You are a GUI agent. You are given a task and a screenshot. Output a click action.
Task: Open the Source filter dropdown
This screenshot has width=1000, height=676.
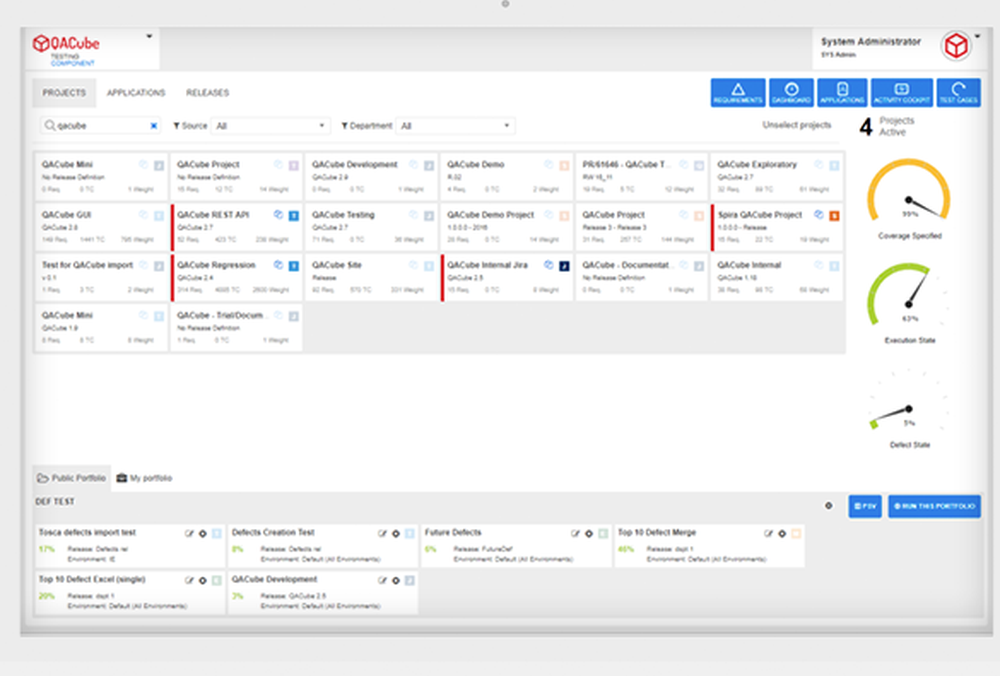coord(270,126)
